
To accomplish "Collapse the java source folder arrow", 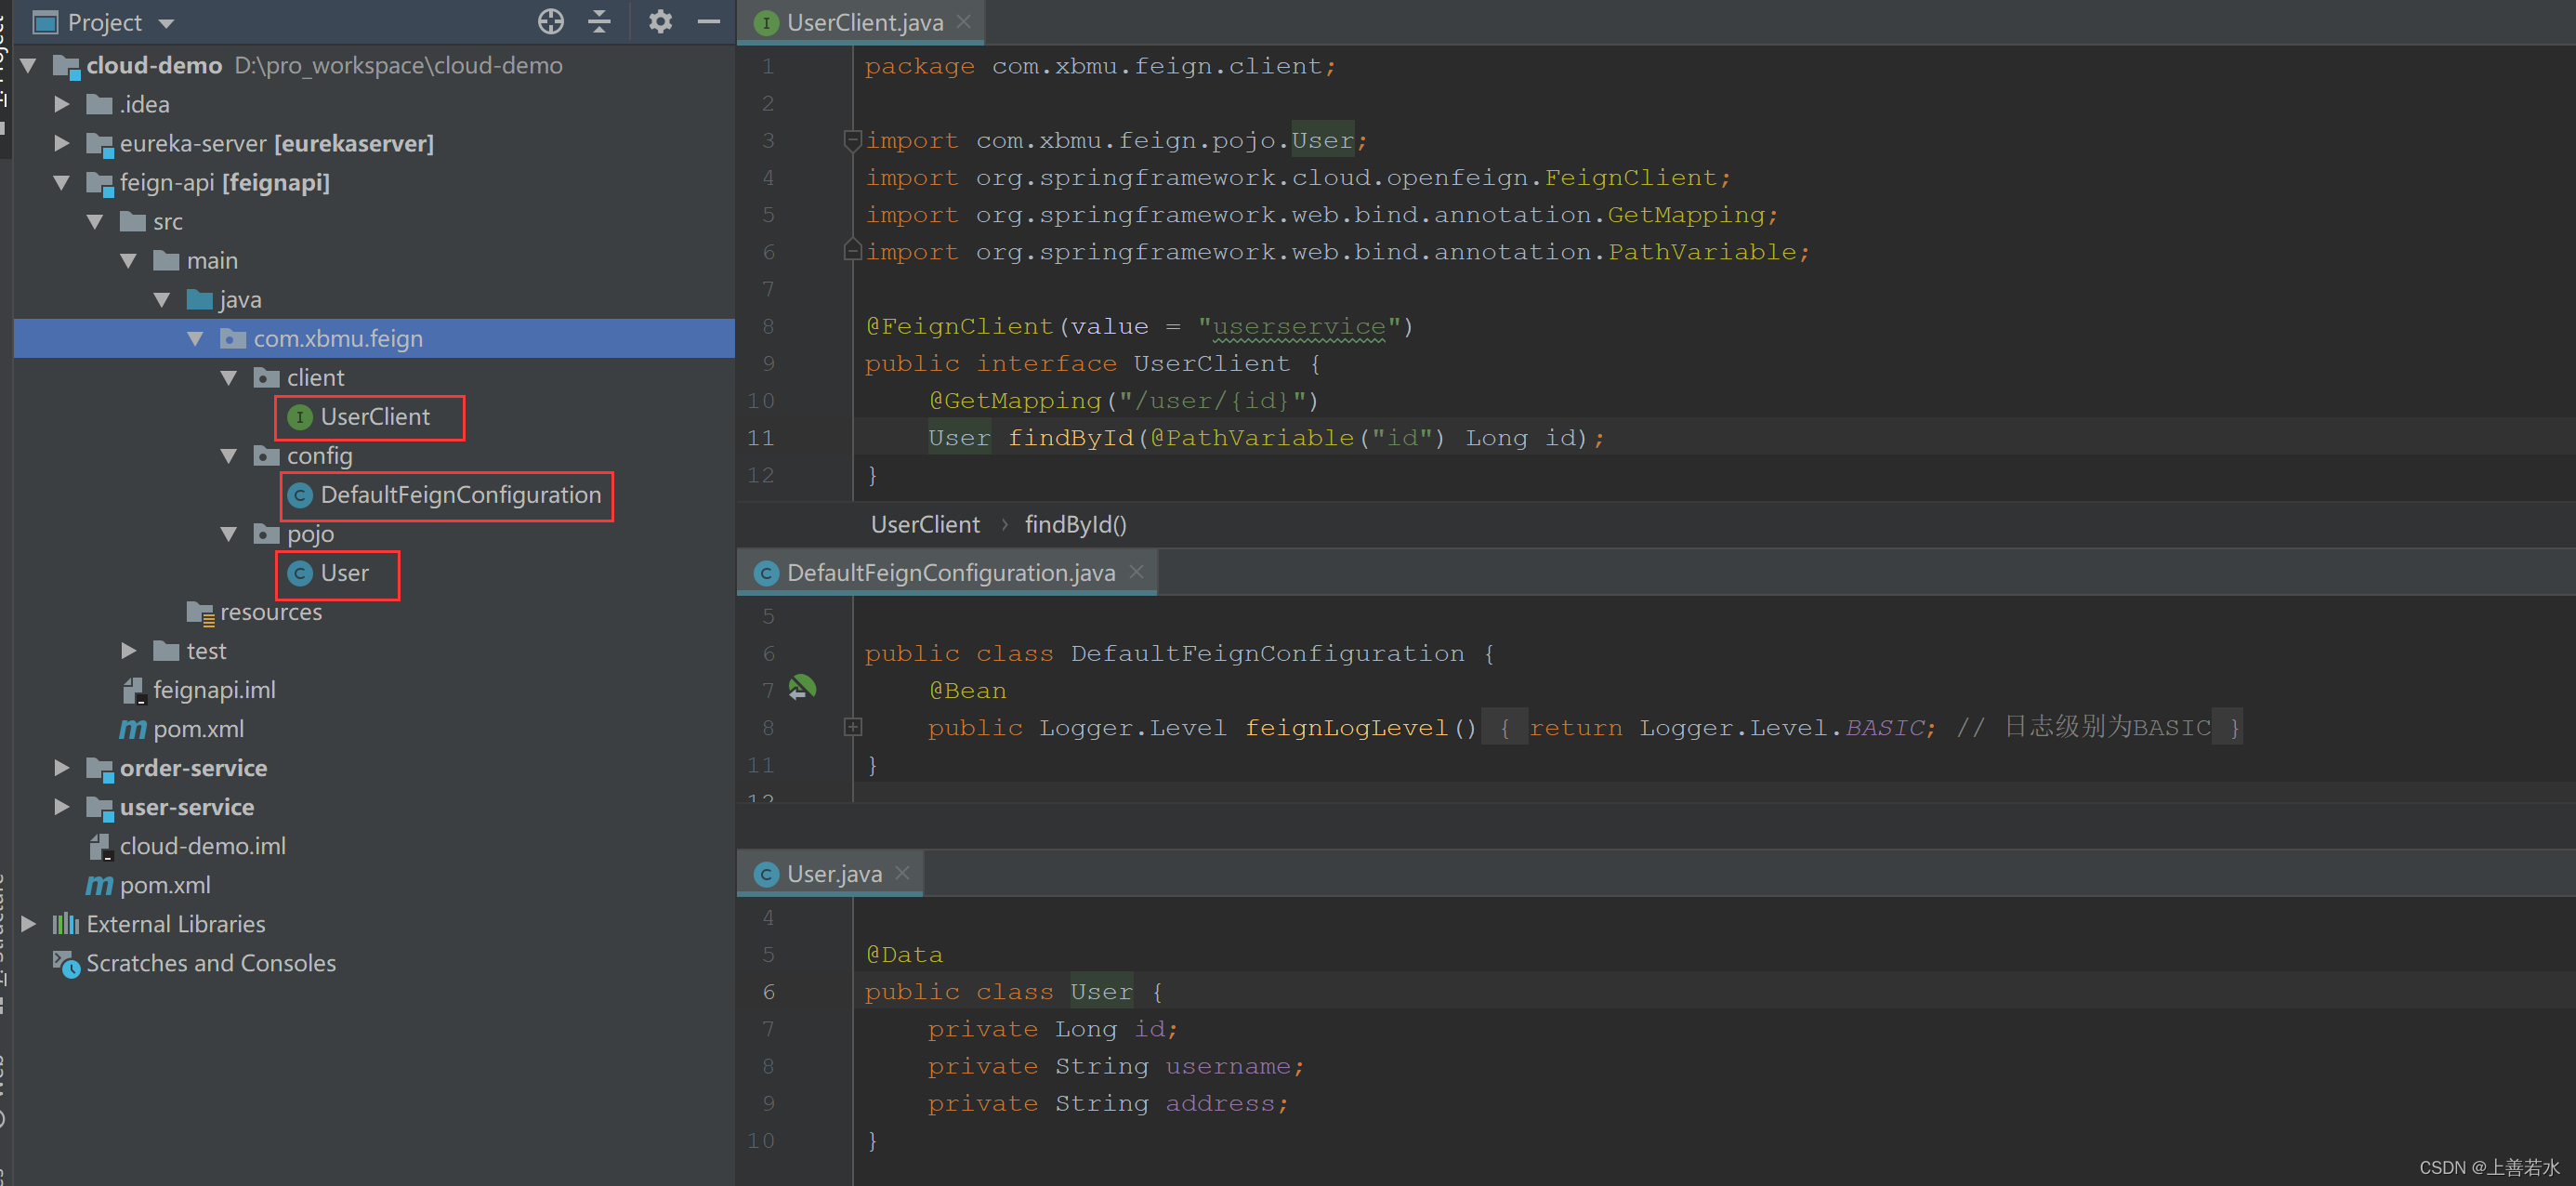I will tap(162, 299).
